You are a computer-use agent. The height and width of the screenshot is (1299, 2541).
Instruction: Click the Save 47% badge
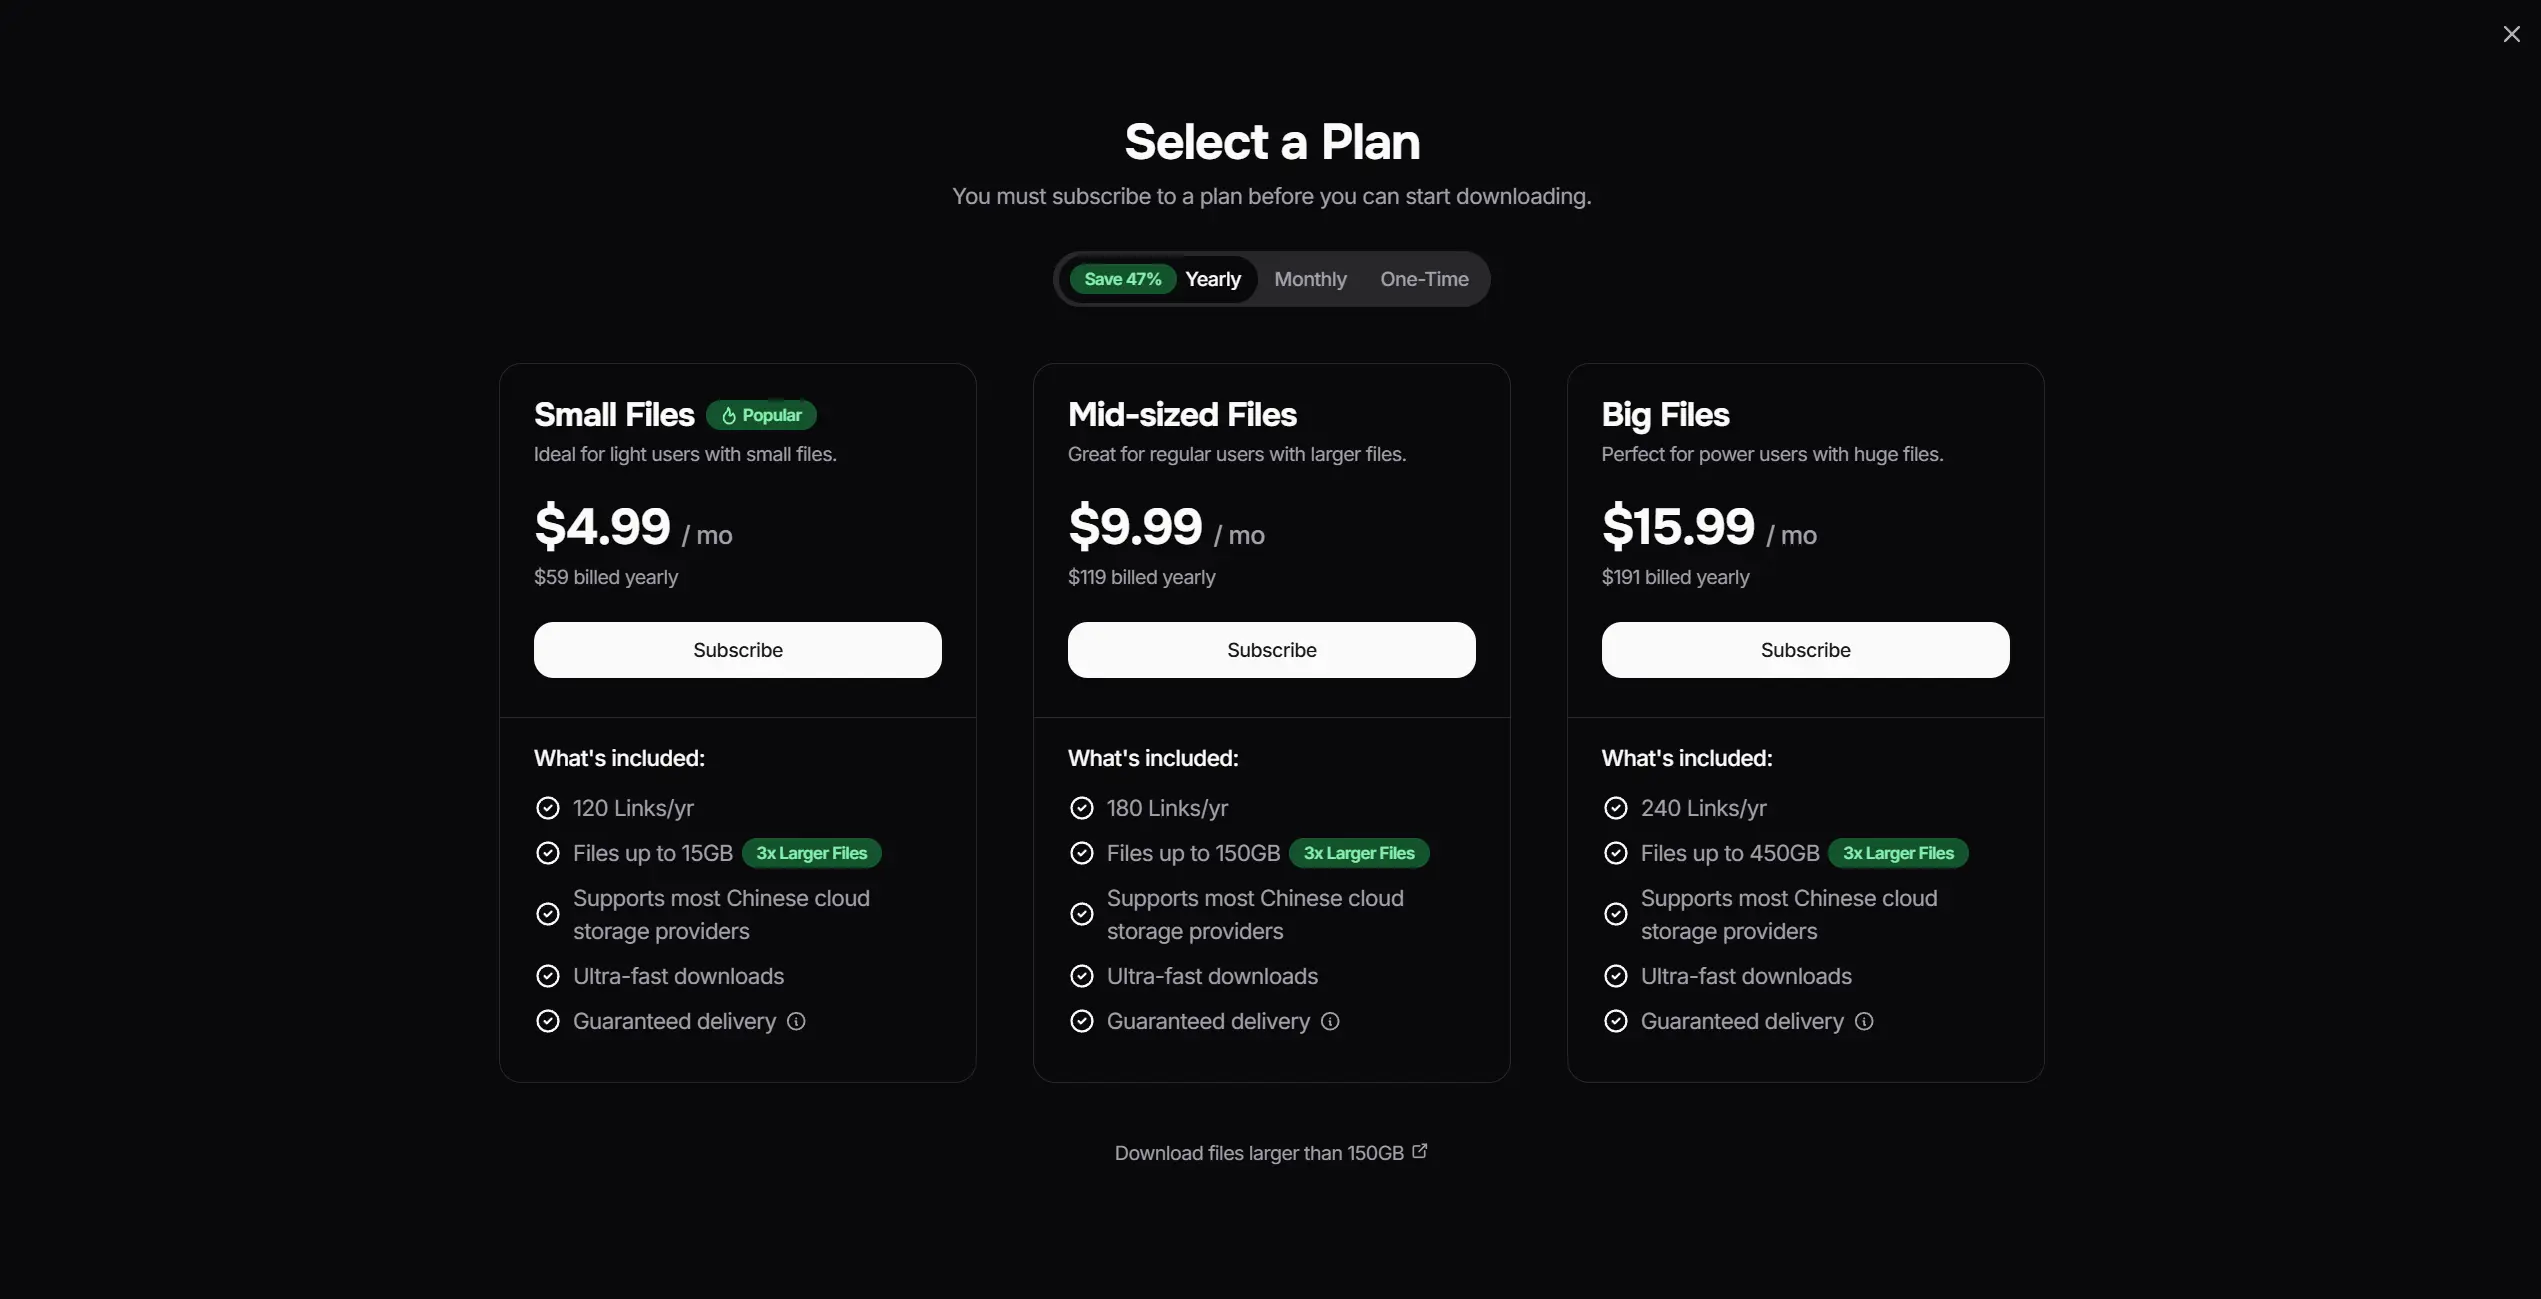pyautogui.click(x=1121, y=279)
